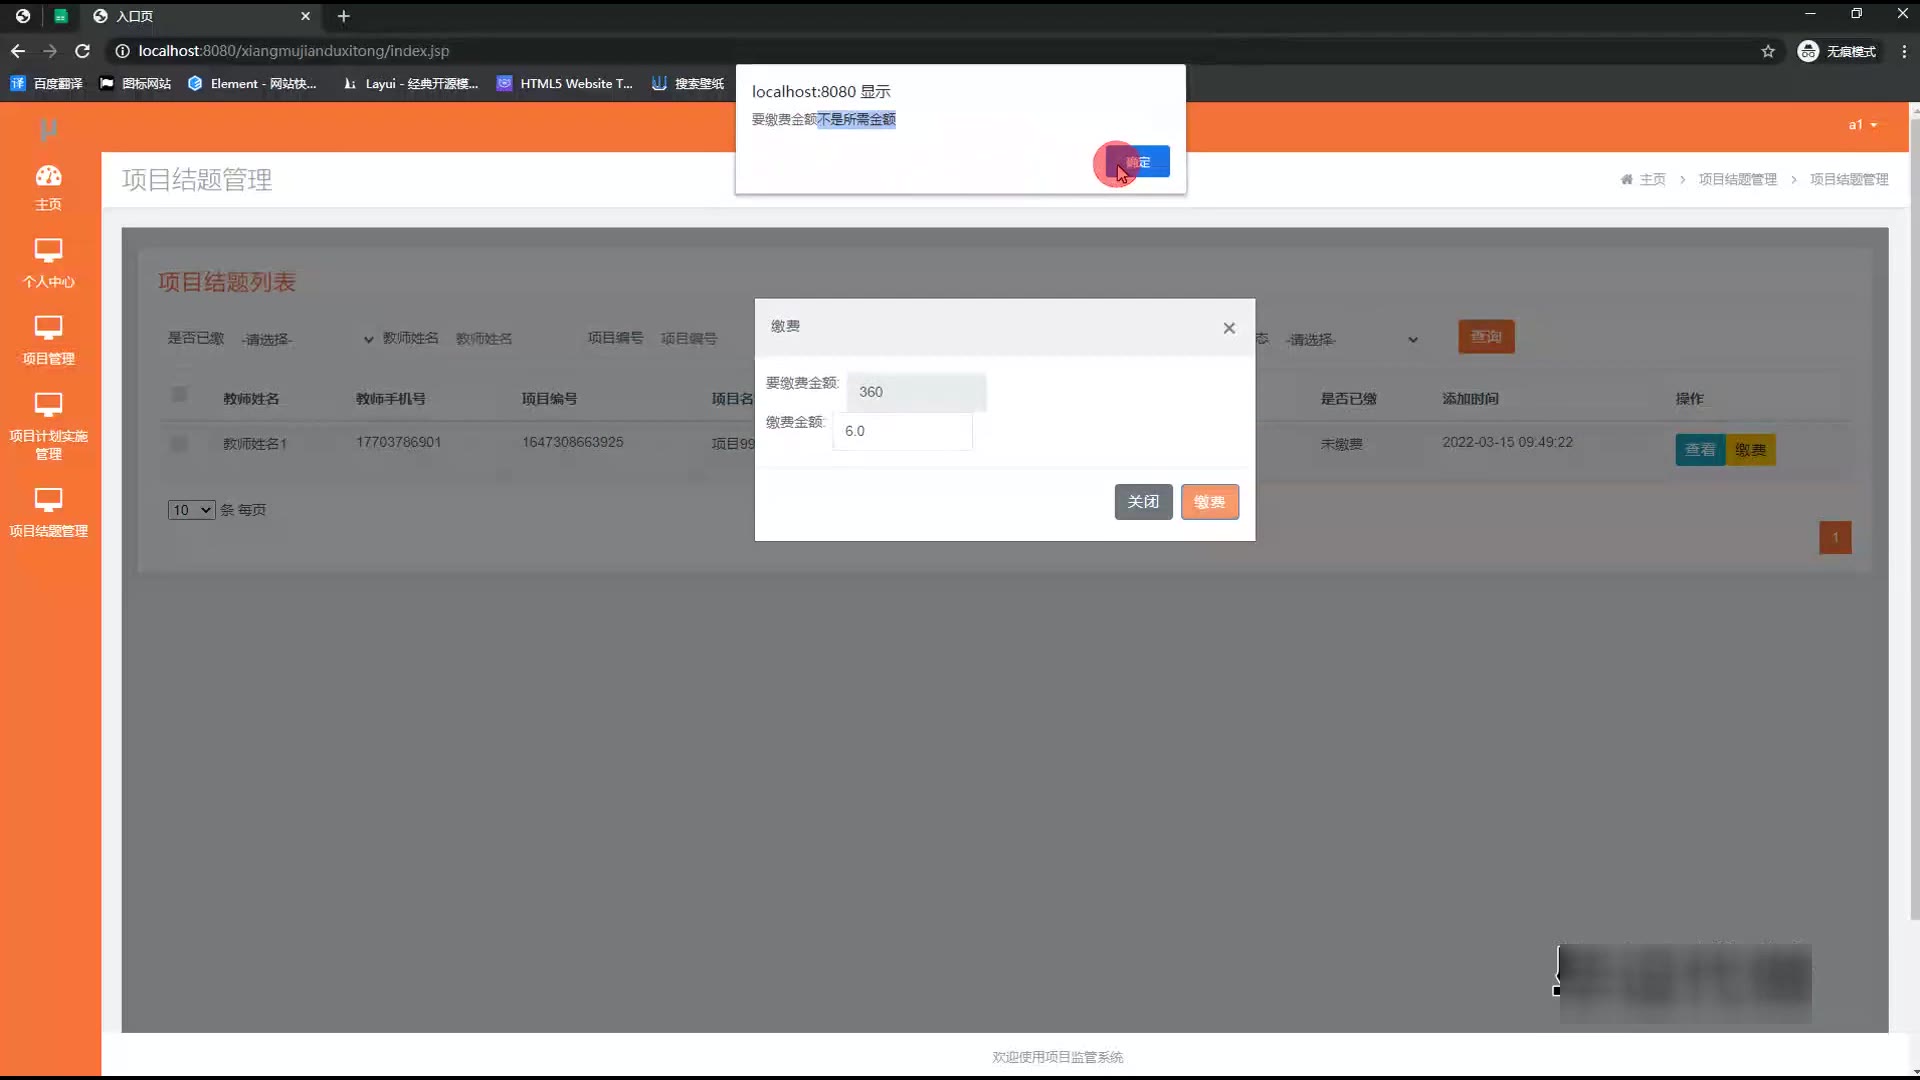Viewport: 1920px width, 1080px height.
Task: Open 个人中心 monitor icon in sidebar
Action: pos(48,250)
